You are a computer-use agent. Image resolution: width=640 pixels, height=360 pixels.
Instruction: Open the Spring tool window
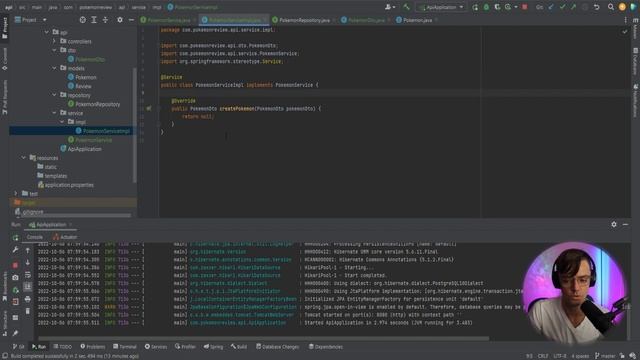click(x=213, y=347)
